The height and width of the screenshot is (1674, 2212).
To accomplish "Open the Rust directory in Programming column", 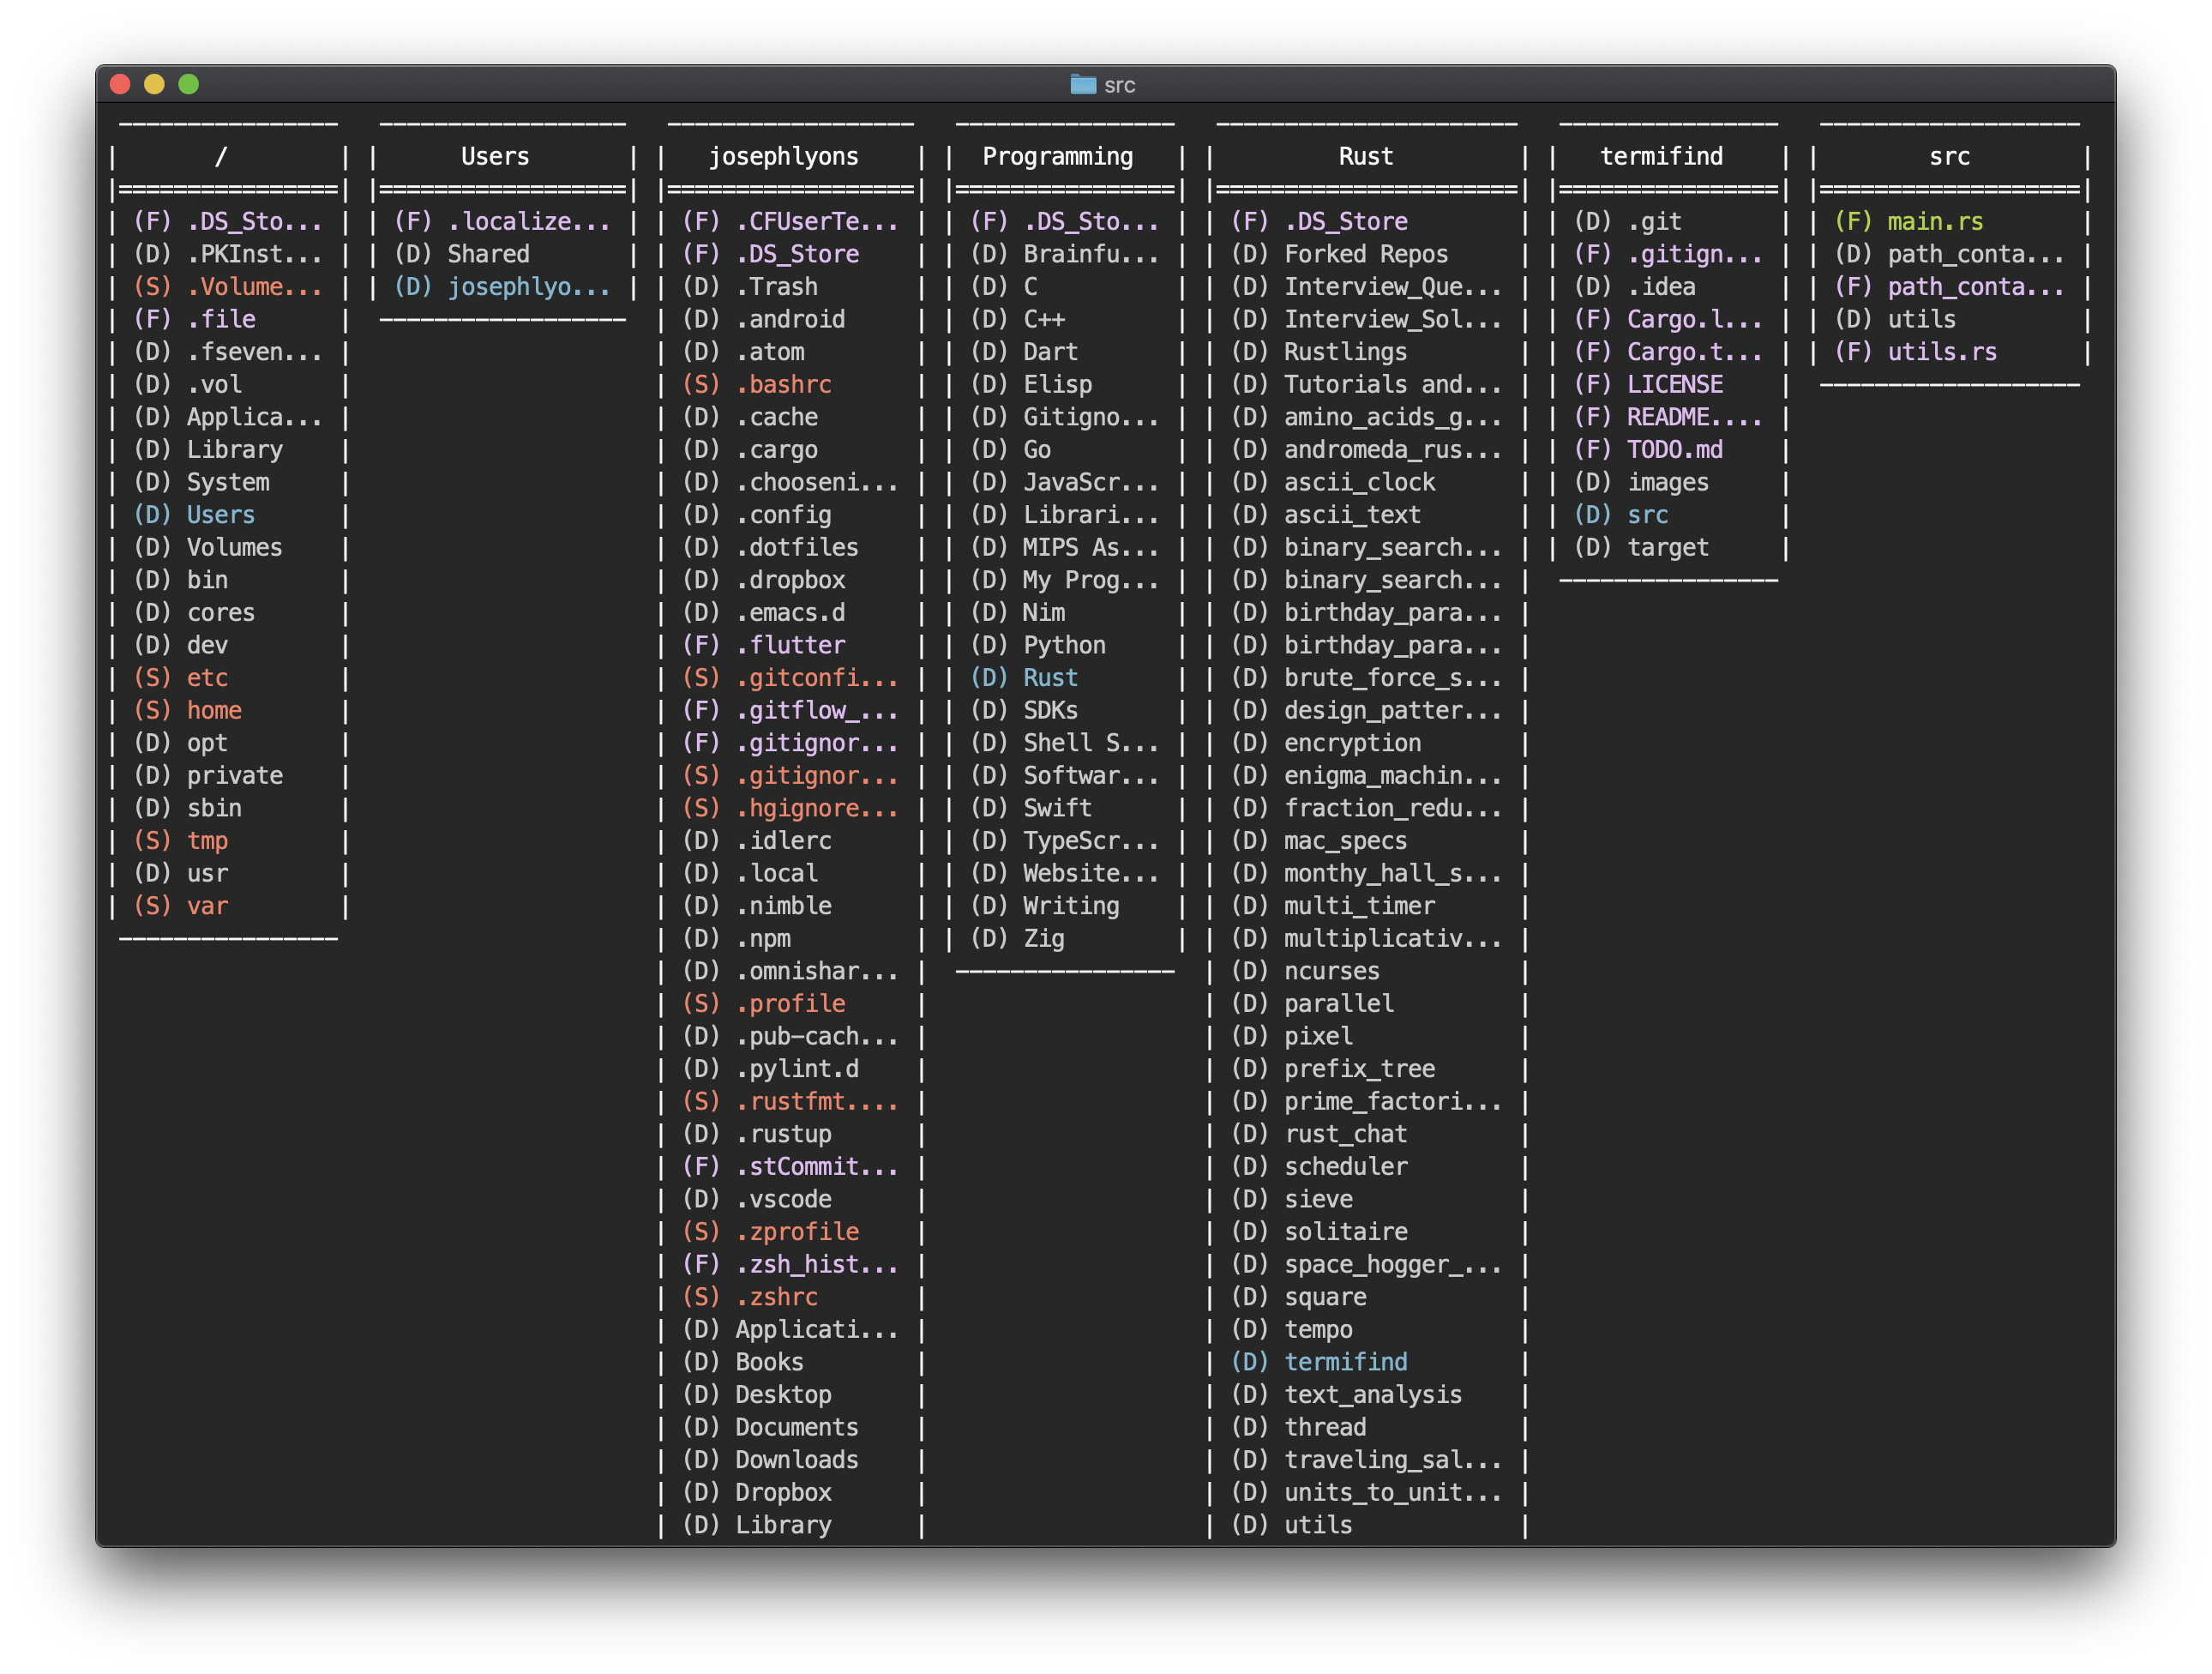I will (1050, 678).
